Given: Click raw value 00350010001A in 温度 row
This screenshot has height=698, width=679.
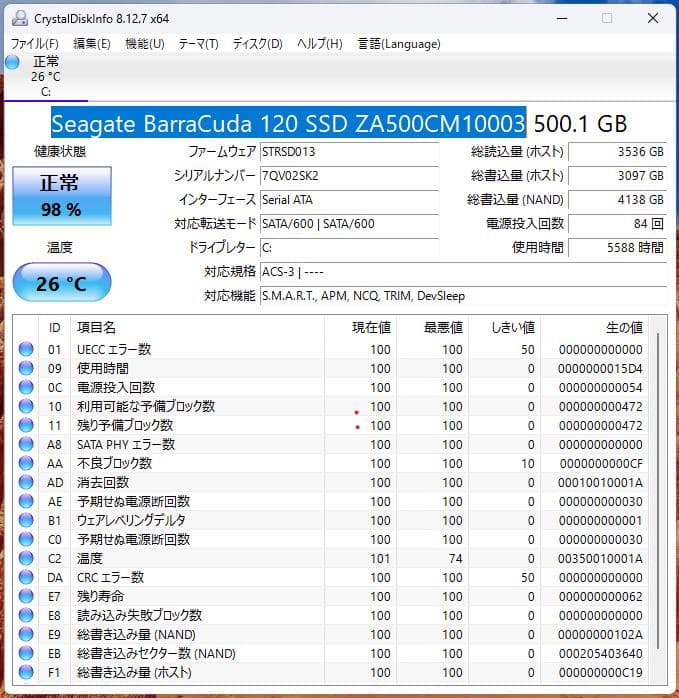Looking at the screenshot, I should point(600,559).
